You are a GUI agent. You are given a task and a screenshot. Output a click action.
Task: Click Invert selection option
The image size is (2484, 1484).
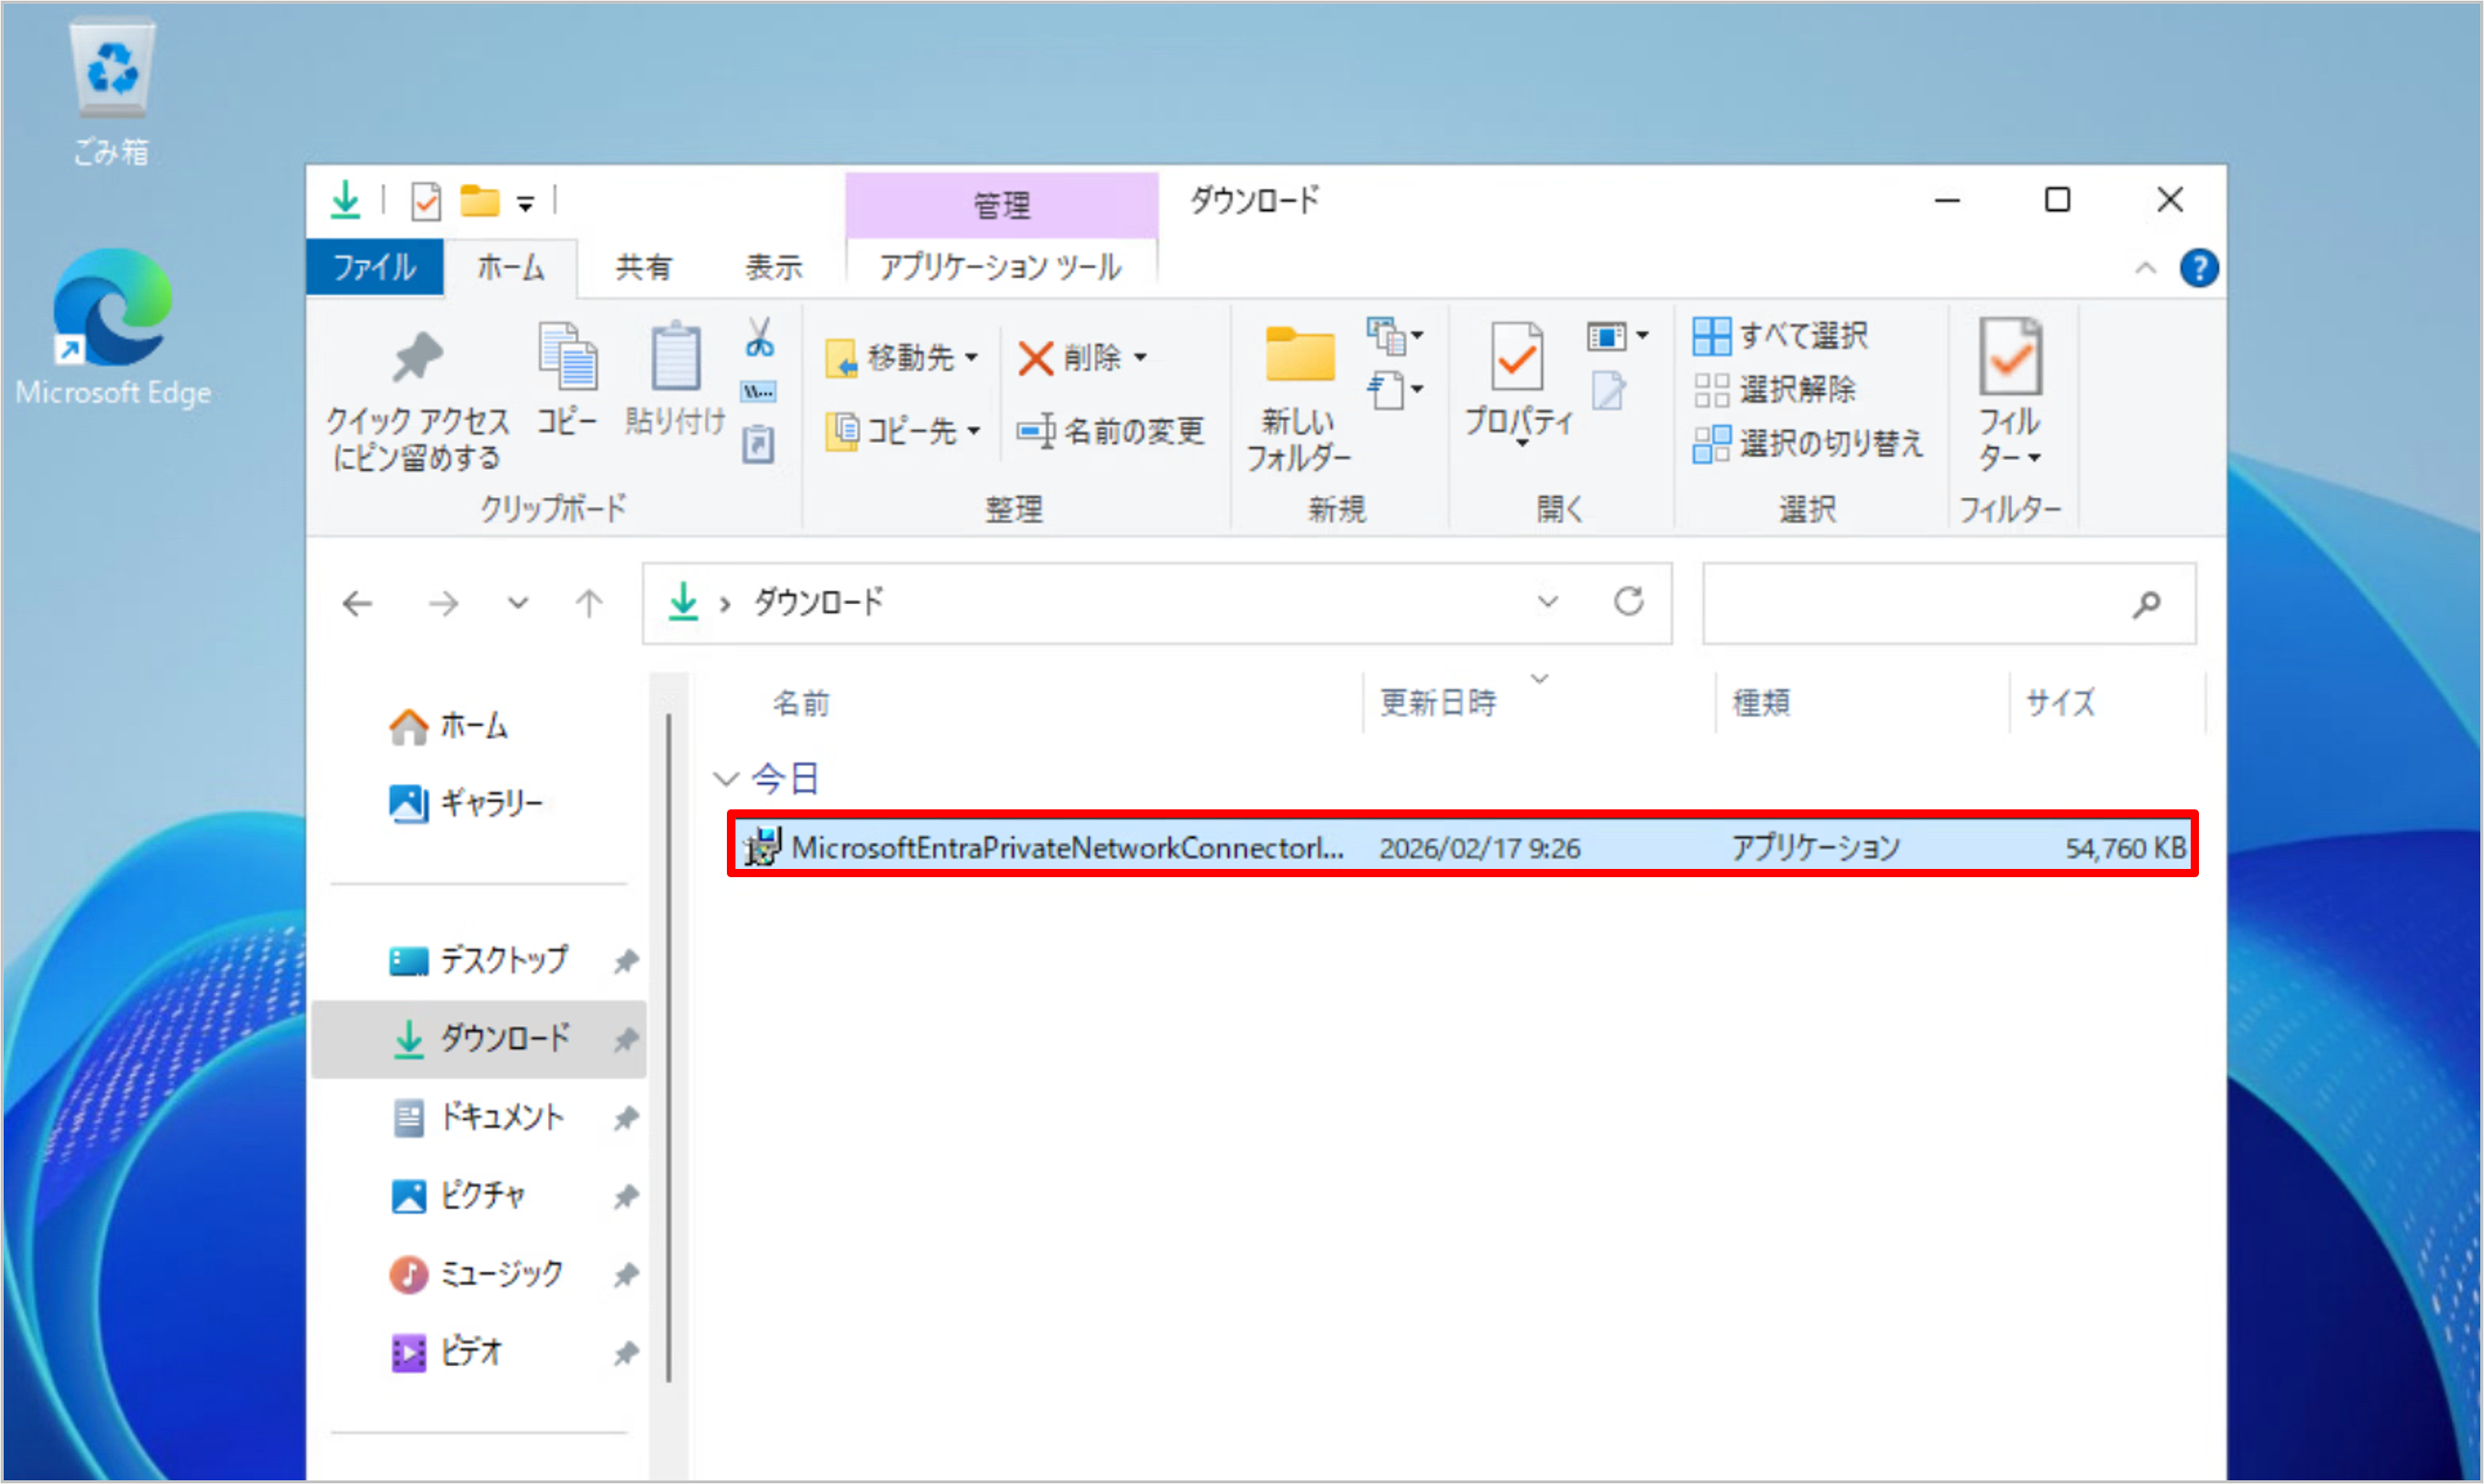[1808, 443]
